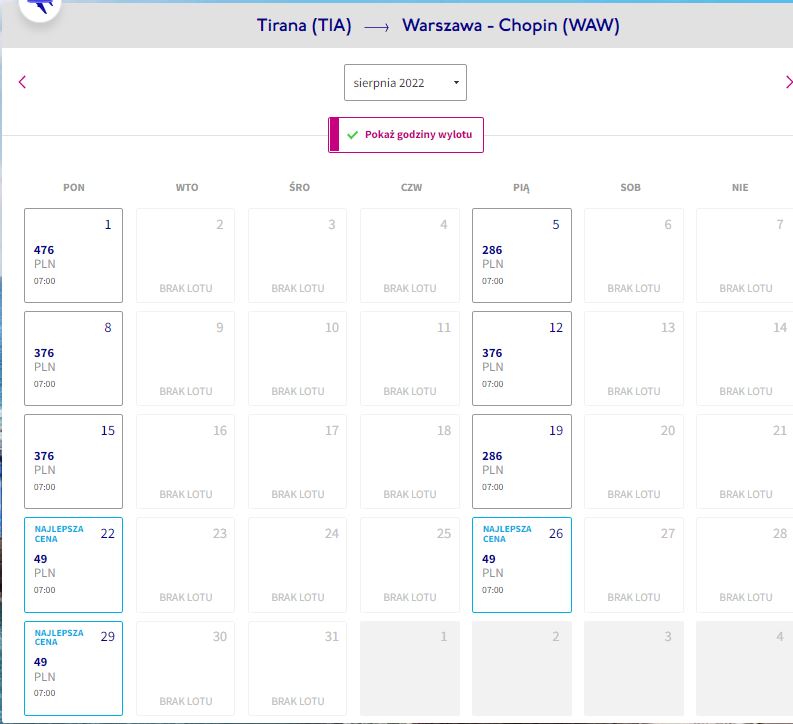Click greyed September 2 cell
793x724 pixels.
click(521, 668)
